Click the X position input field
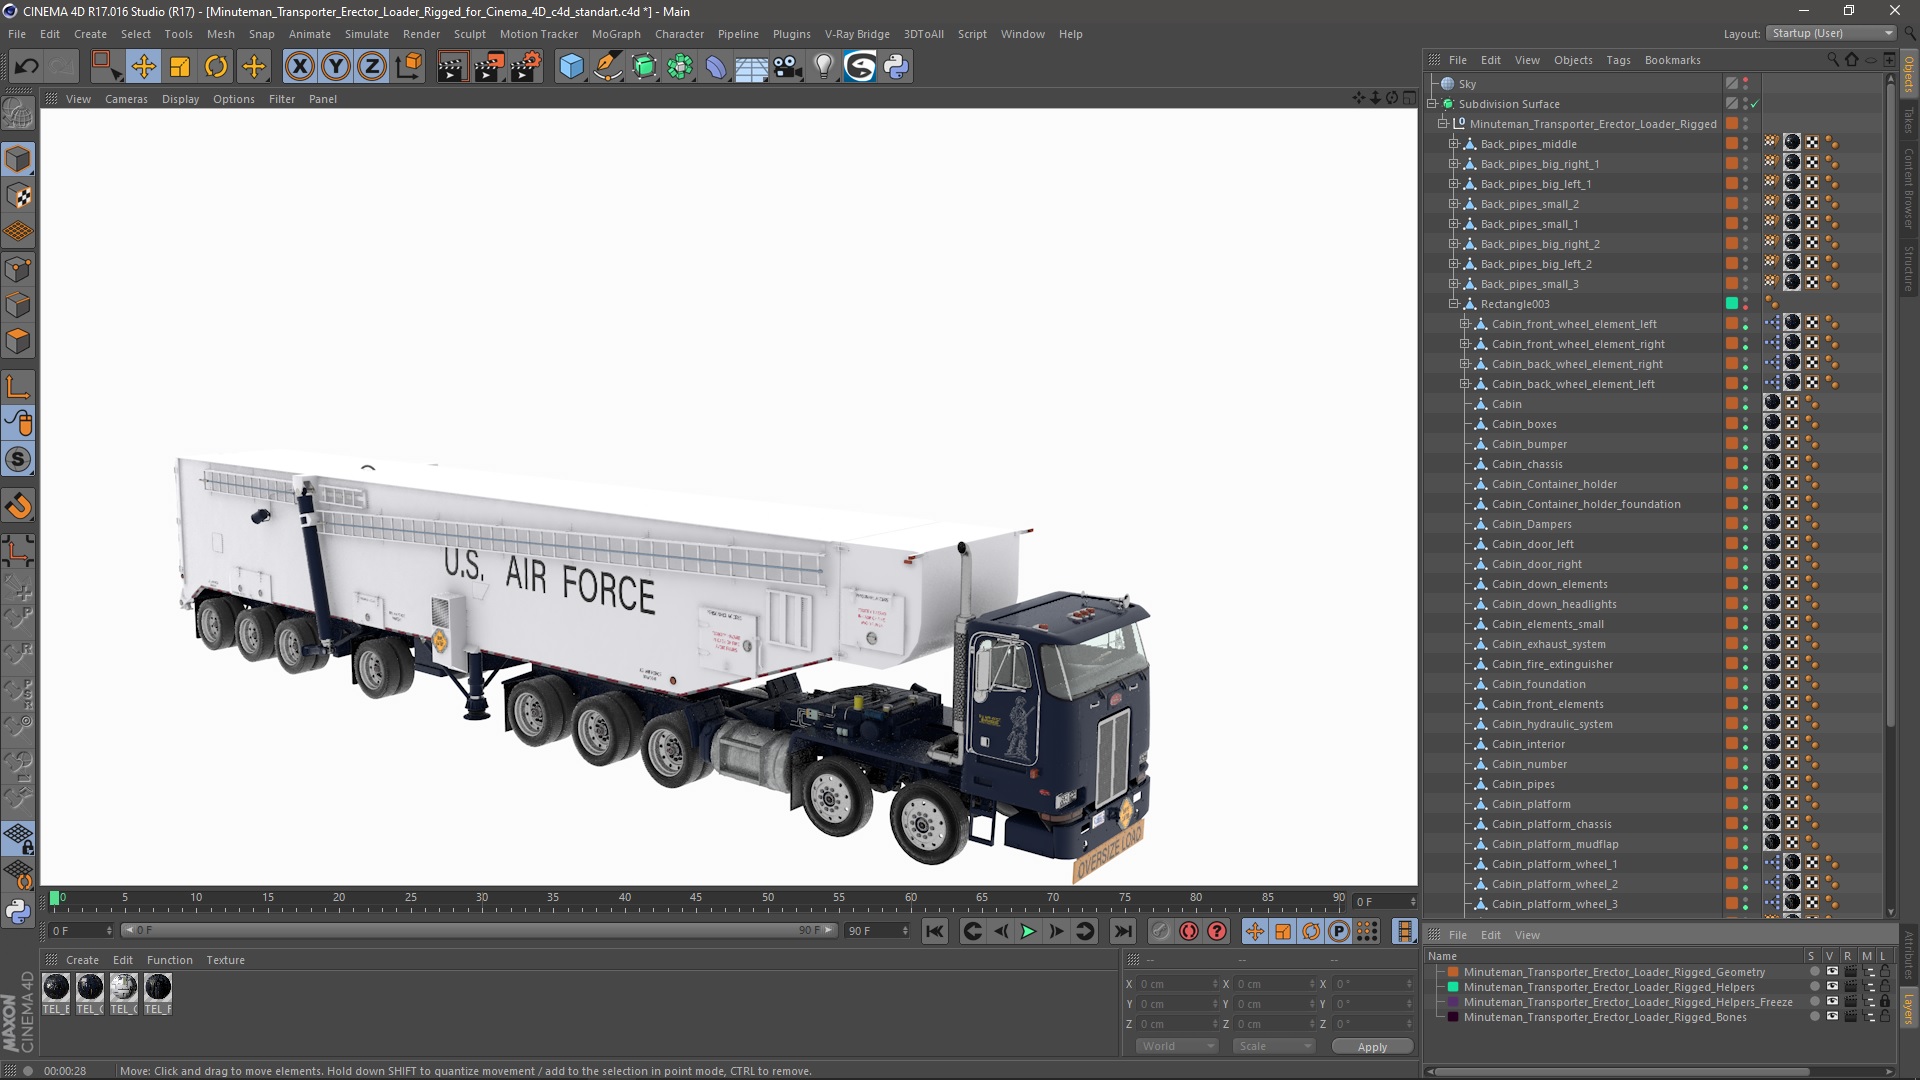The width and height of the screenshot is (1920, 1080). 1176,984
